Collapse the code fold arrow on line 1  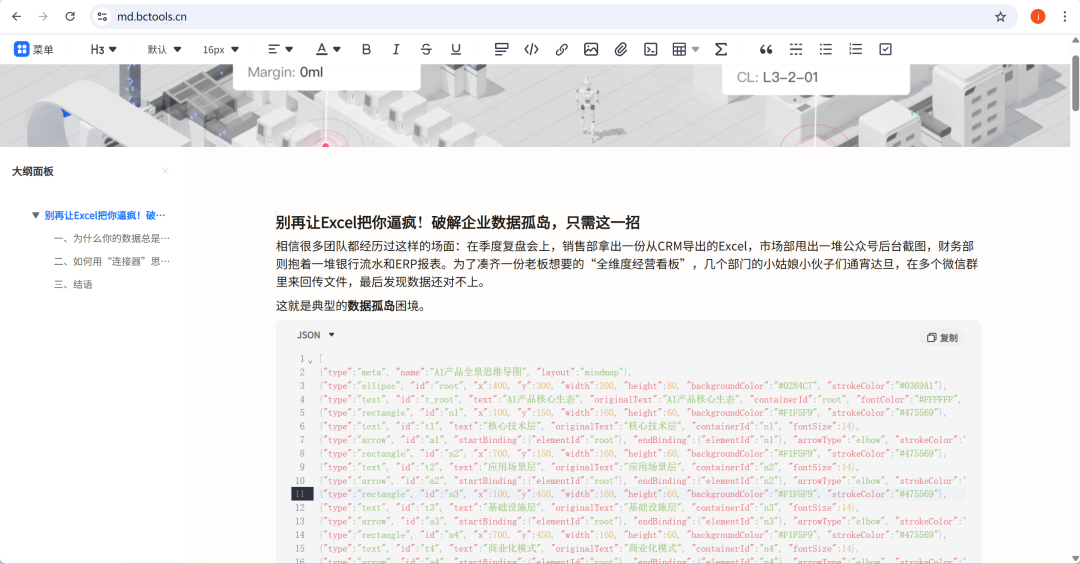click(x=310, y=360)
